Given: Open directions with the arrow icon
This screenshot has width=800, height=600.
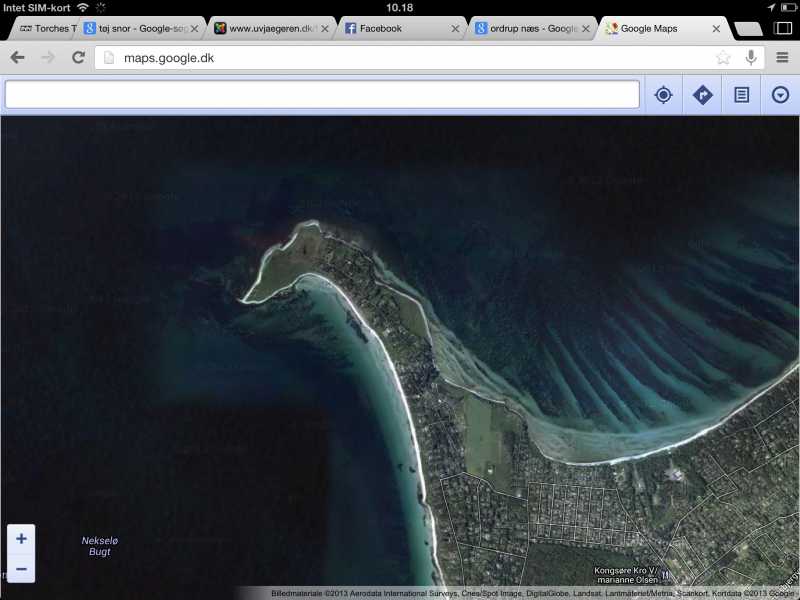Looking at the screenshot, I should click(x=703, y=95).
